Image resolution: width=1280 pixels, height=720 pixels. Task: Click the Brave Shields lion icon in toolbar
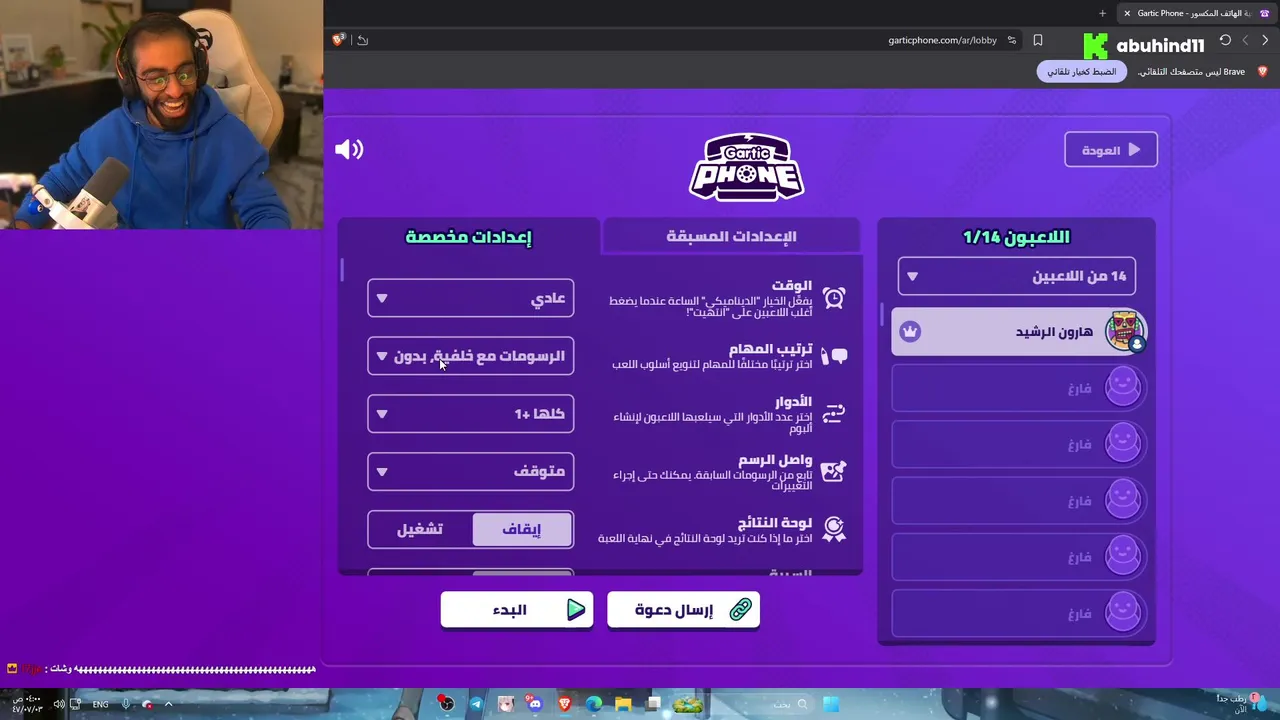338,40
